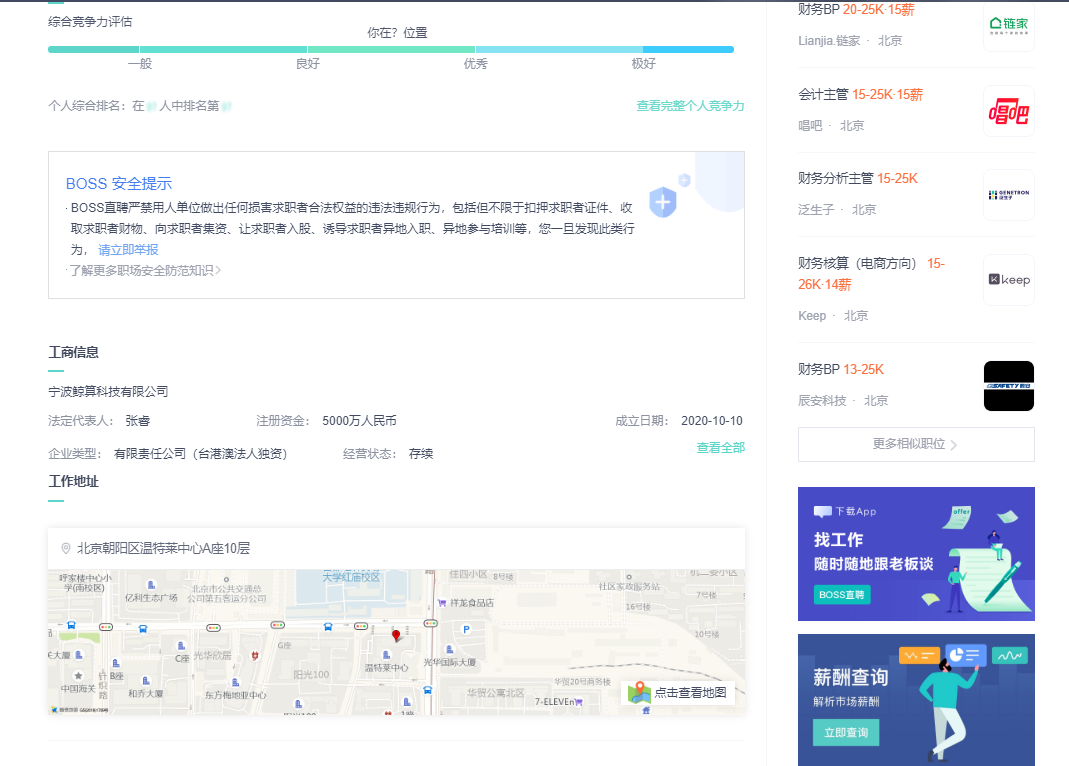Click the 唱吧 company logo
The image size is (1069, 766).
tap(1008, 111)
